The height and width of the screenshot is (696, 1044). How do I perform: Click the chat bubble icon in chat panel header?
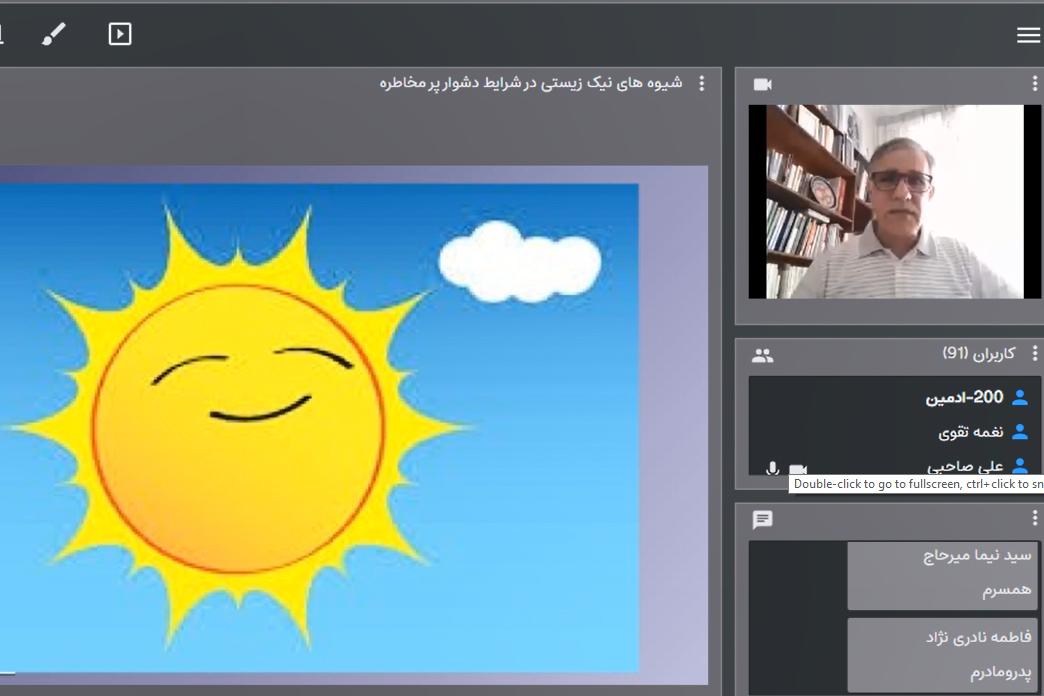763,520
